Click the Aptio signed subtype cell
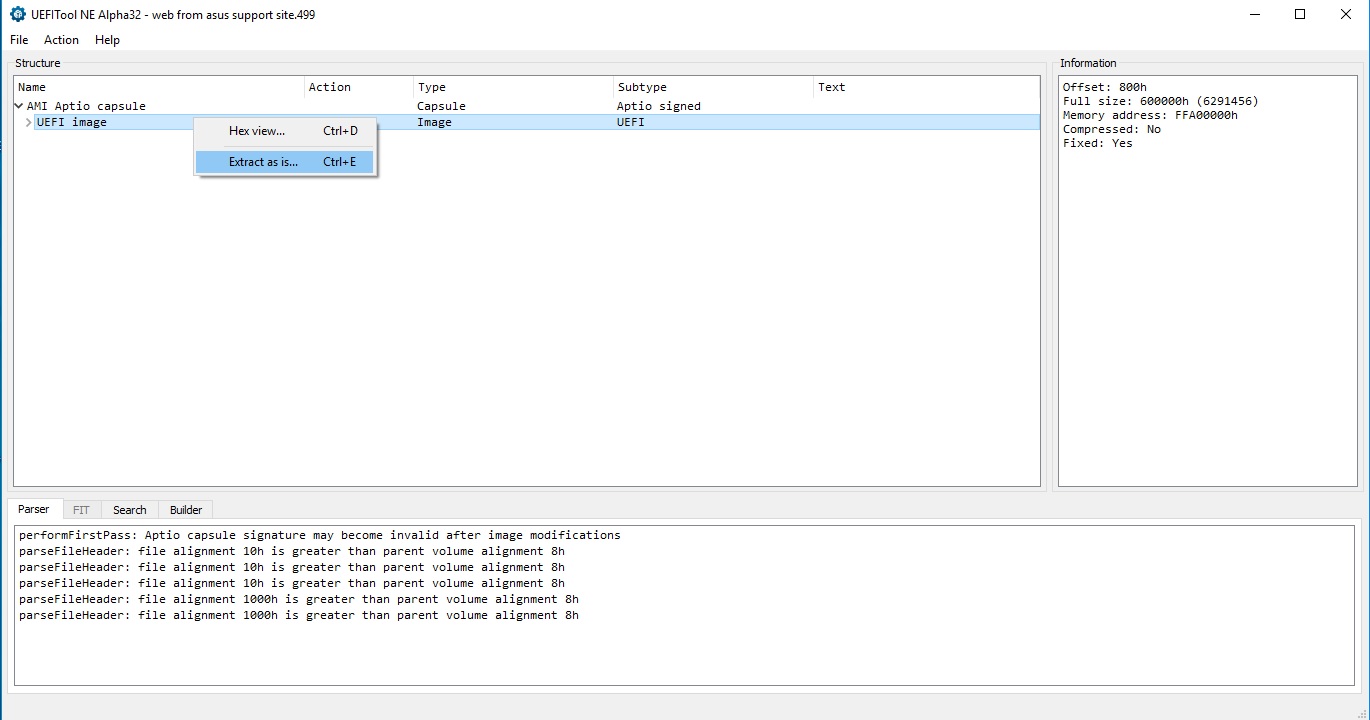 (659, 106)
